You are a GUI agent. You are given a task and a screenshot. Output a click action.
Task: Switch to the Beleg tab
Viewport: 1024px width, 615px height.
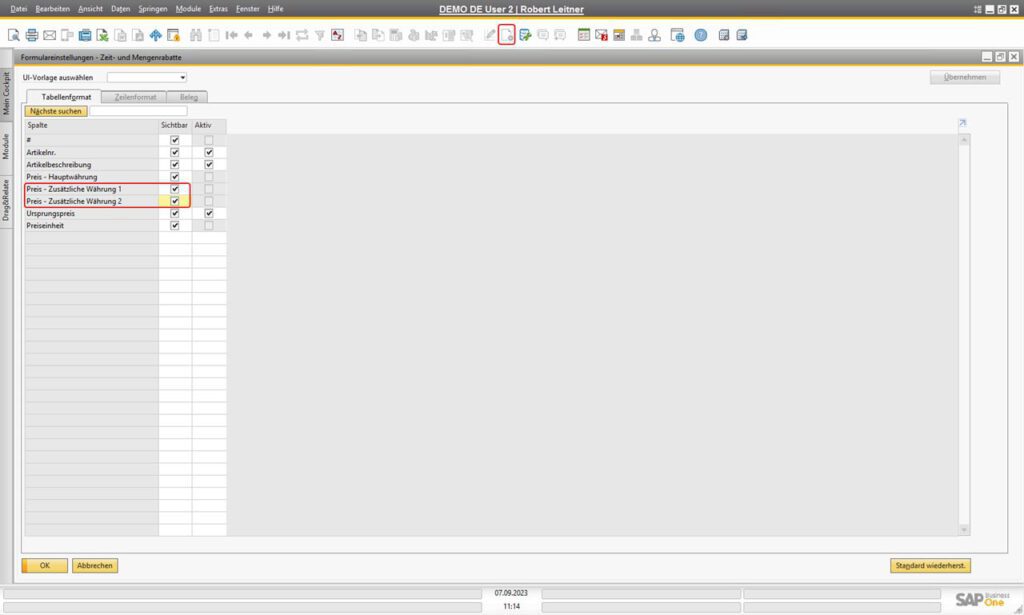(x=188, y=97)
